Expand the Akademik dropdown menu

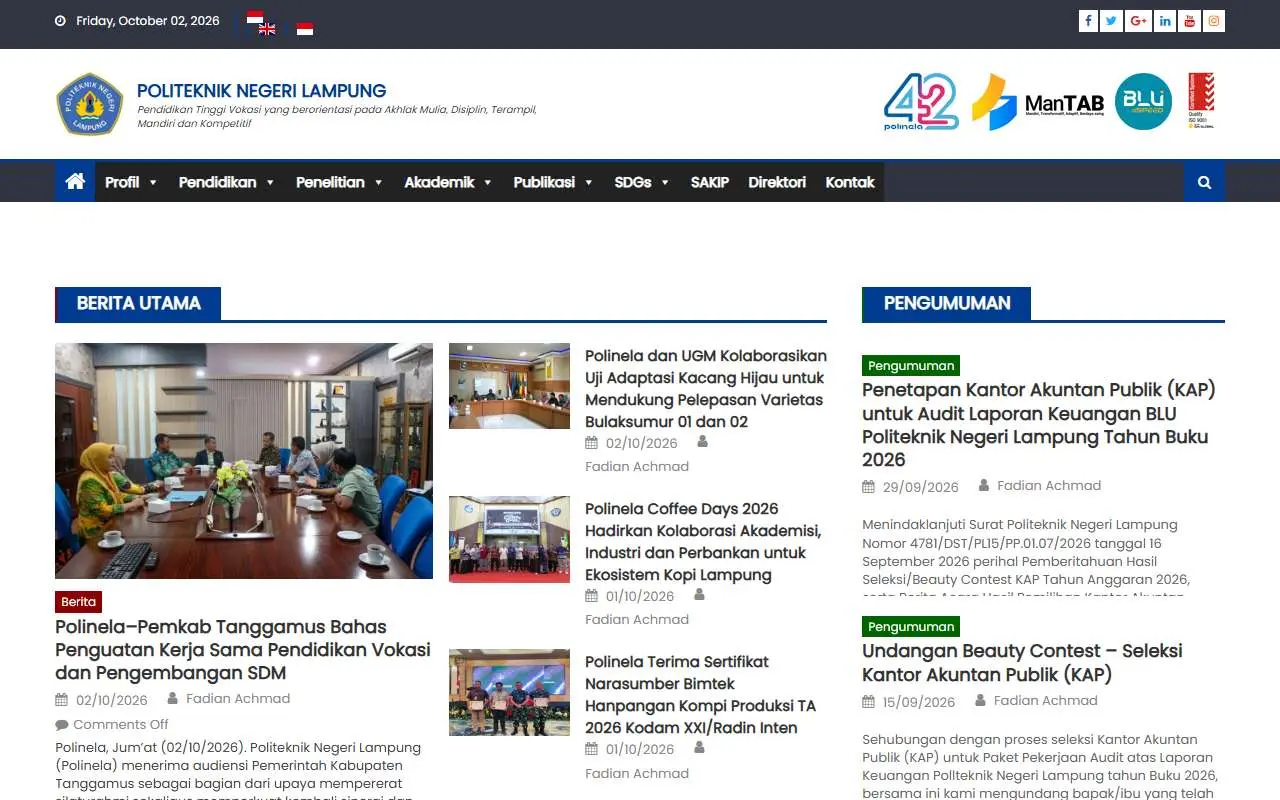pyautogui.click(x=449, y=182)
